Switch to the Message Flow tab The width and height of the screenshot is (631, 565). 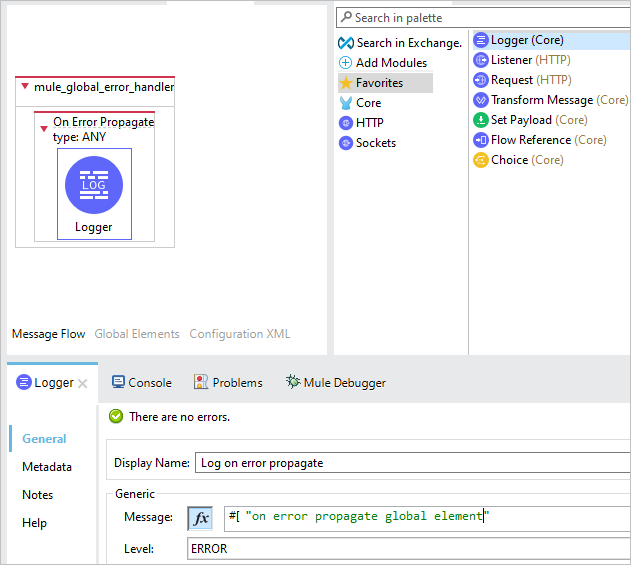(48, 334)
